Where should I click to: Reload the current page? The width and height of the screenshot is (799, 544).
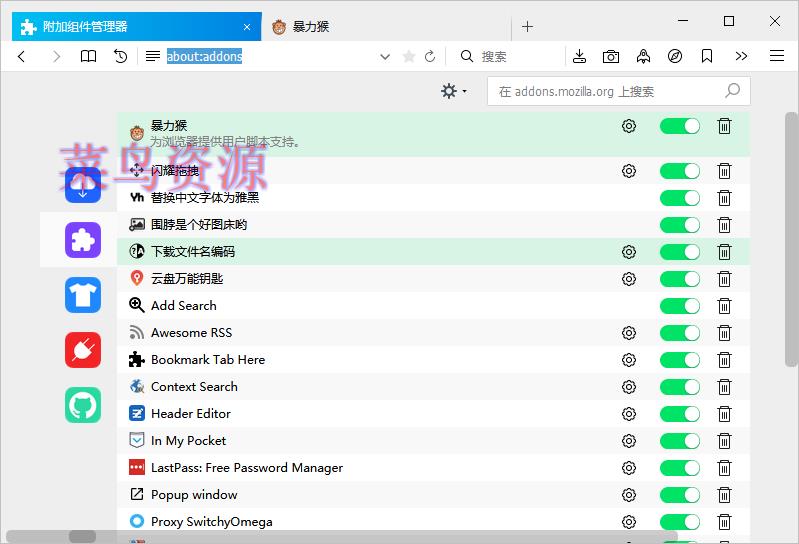pyautogui.click(x=430, y=56)
